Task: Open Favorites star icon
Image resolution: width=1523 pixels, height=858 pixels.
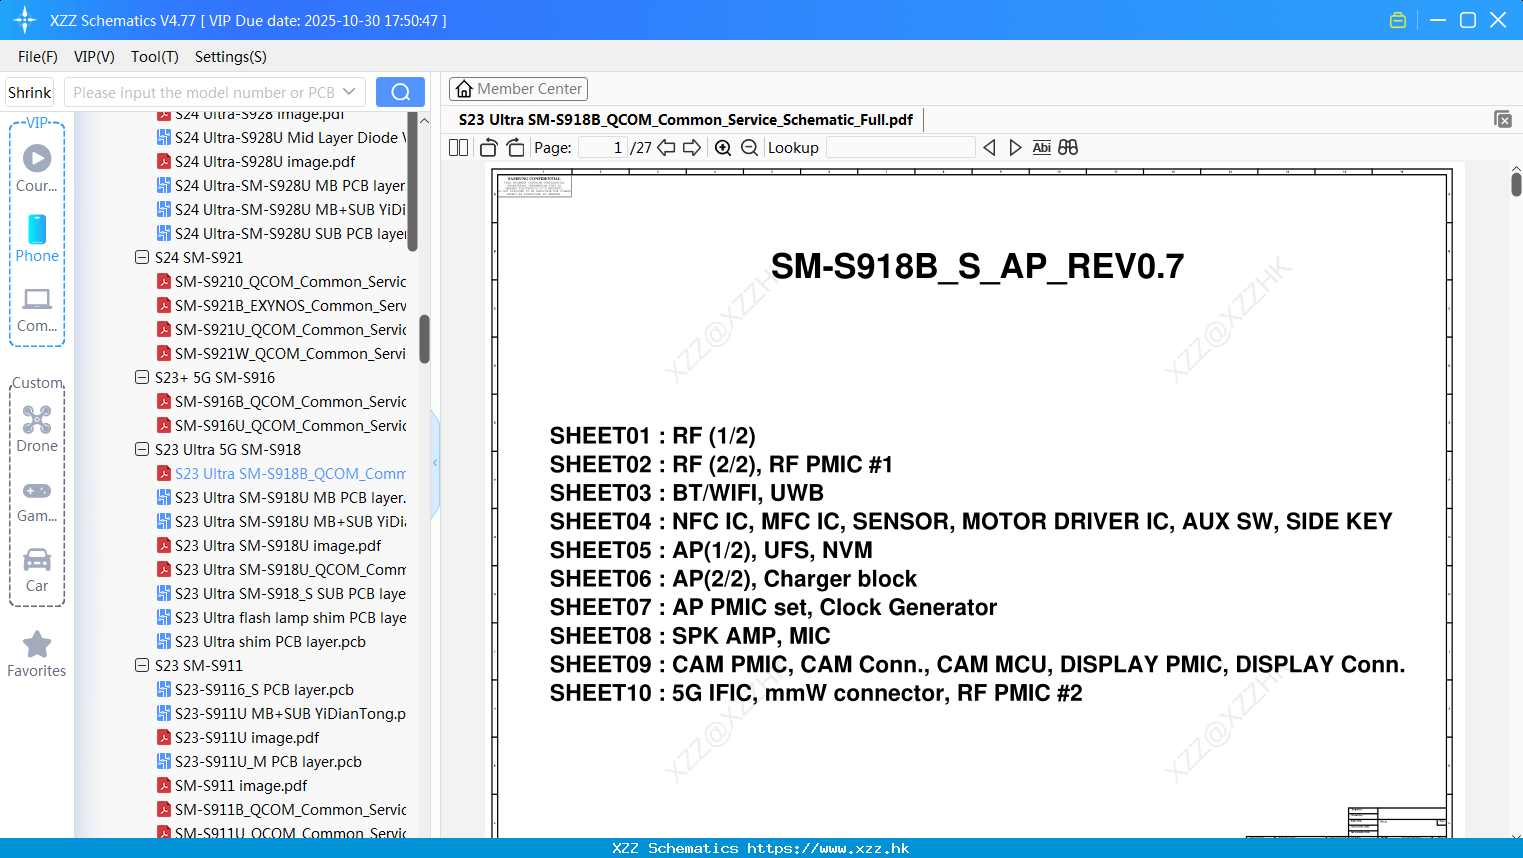Action: [x=37, y=654]
